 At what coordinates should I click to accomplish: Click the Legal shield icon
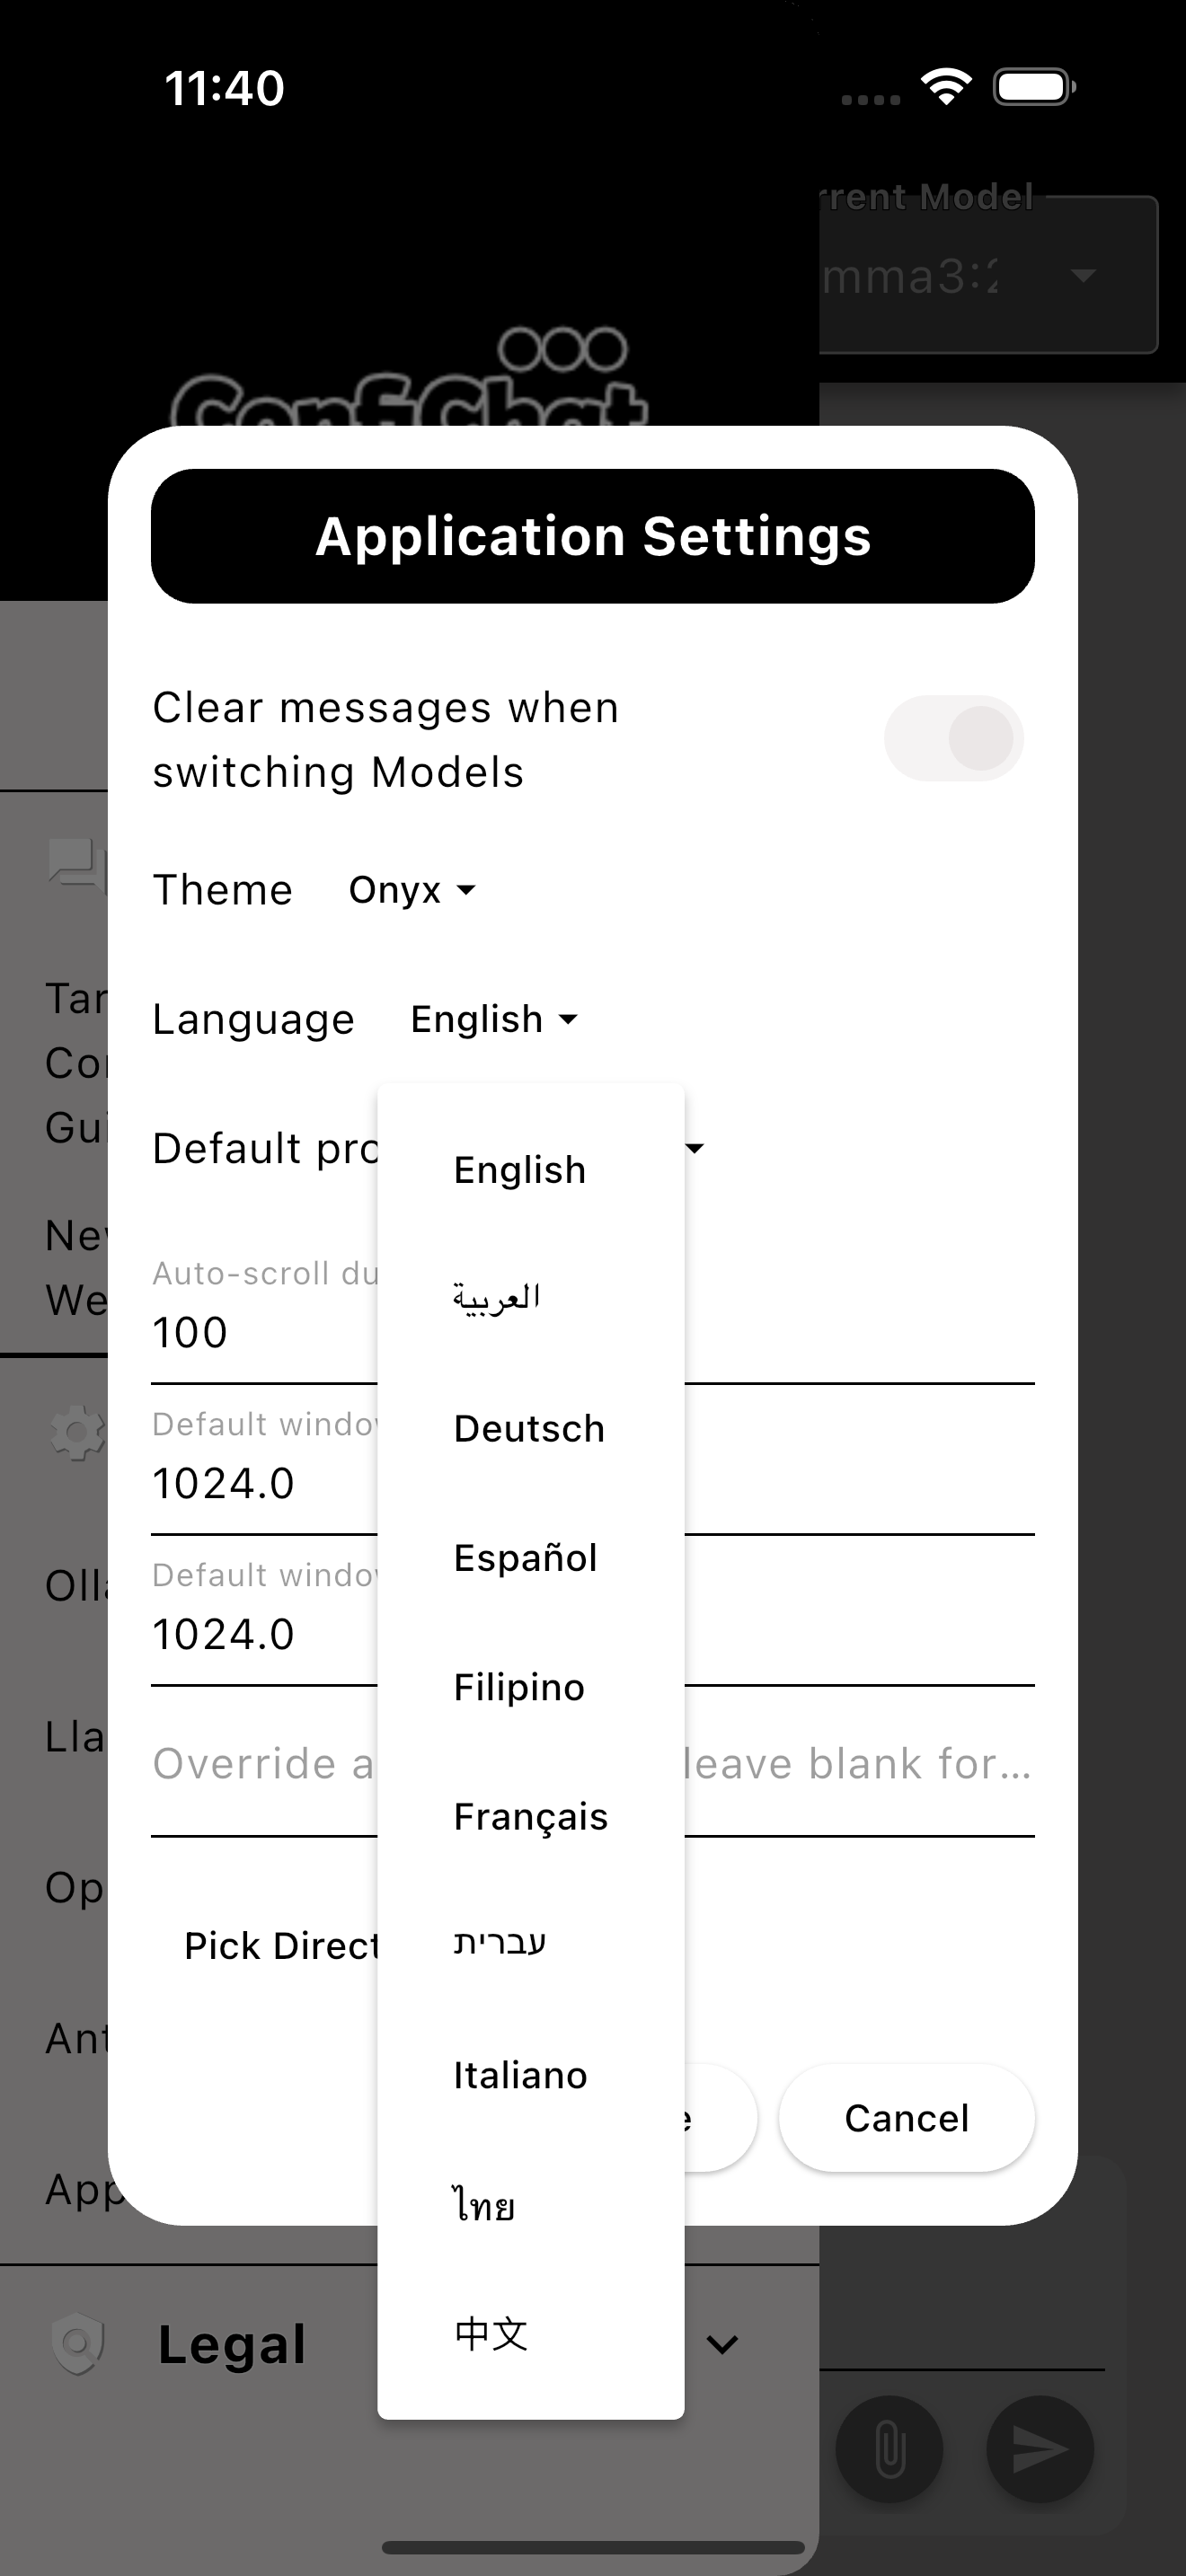click(77, 2343)
